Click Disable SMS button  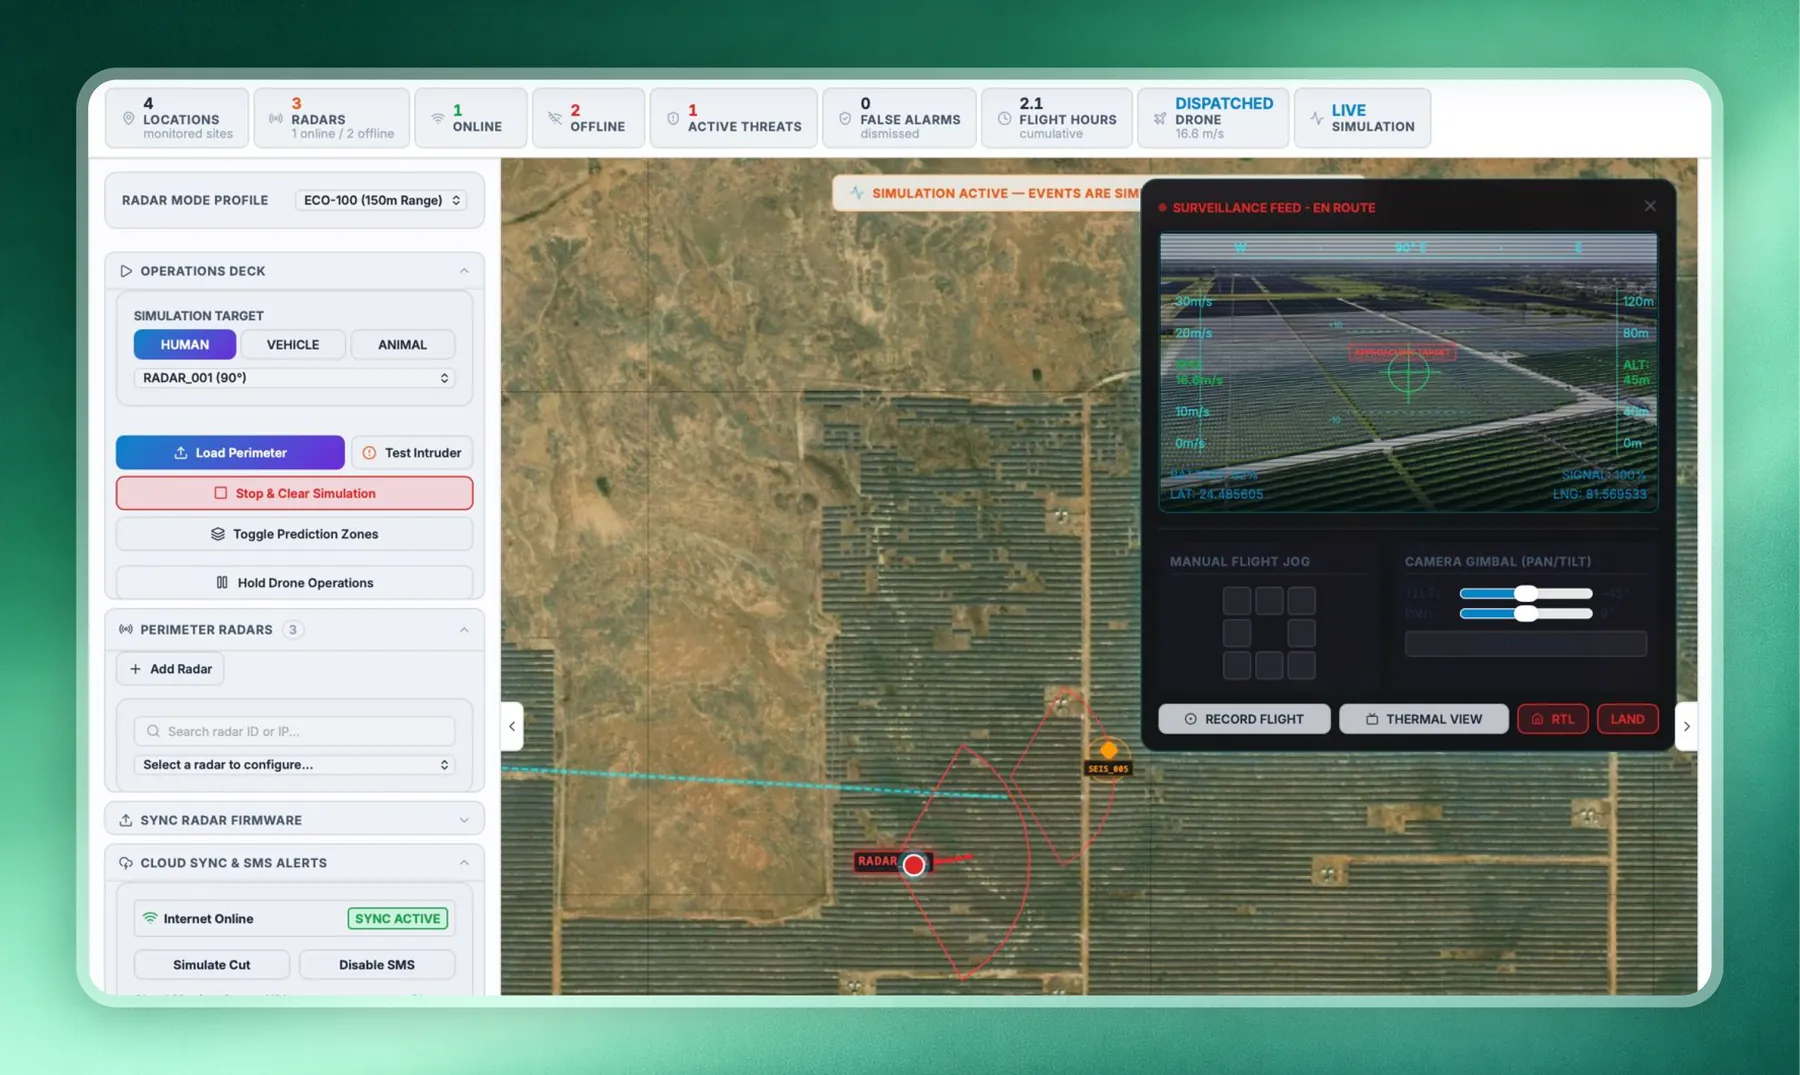coord(377,965)
